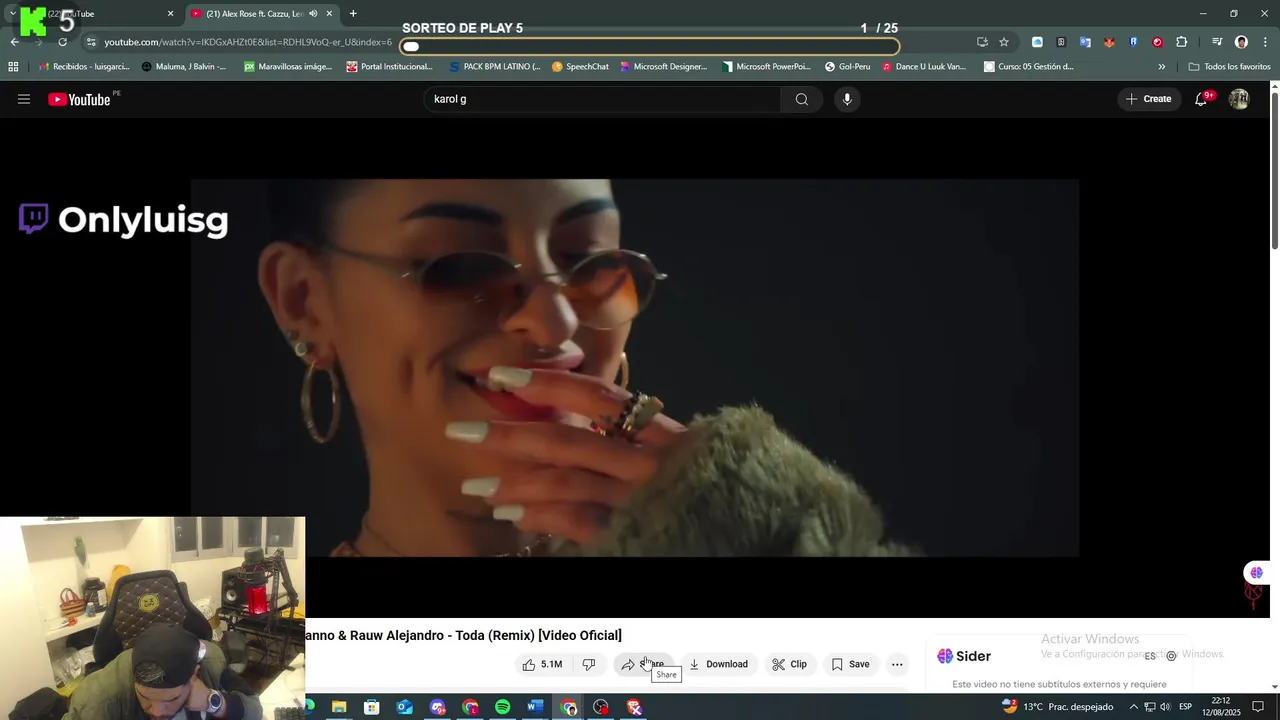The width and height of the screenshot is (1280, 720).
Task: Go to YouTube home via logo
Action: (x=79, y=99)
